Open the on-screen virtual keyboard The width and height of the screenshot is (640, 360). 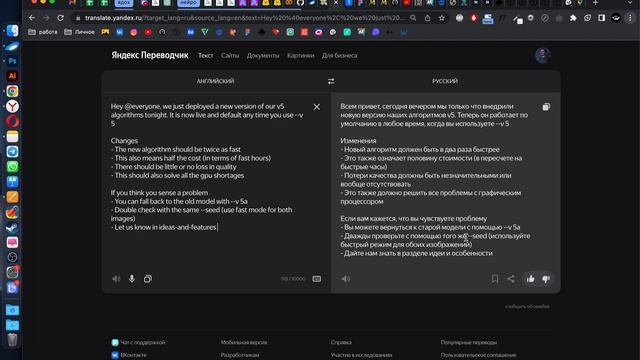click(317, 279)
